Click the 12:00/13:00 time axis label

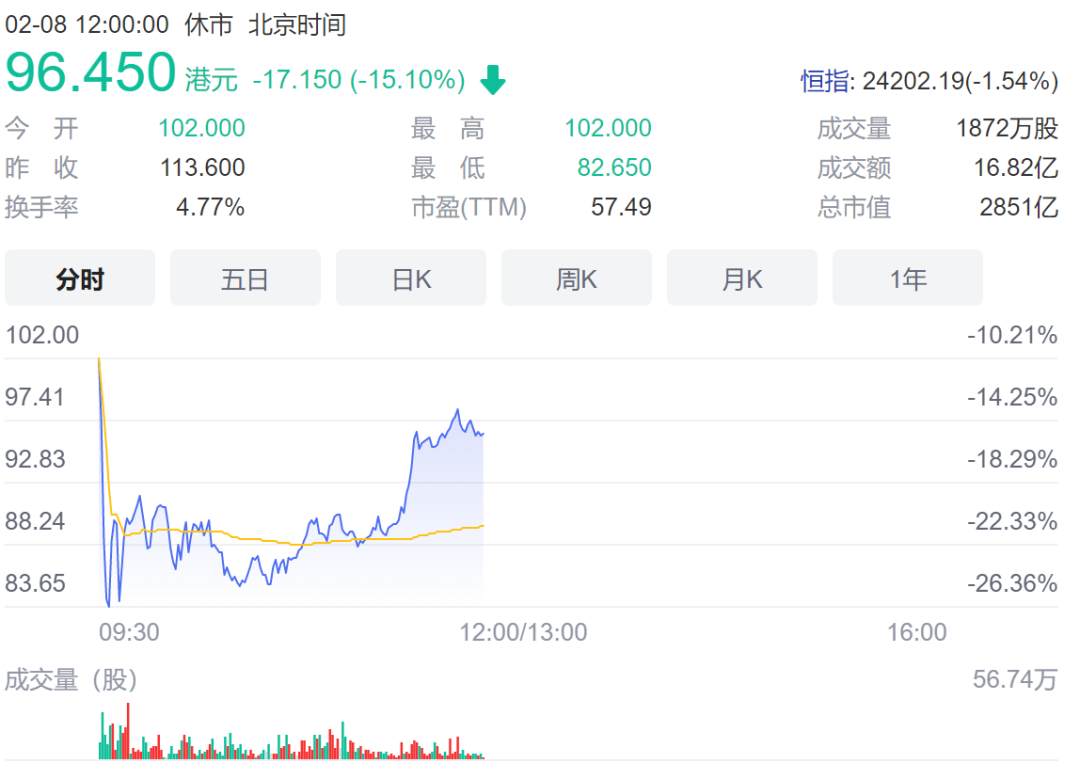[523, 632]
